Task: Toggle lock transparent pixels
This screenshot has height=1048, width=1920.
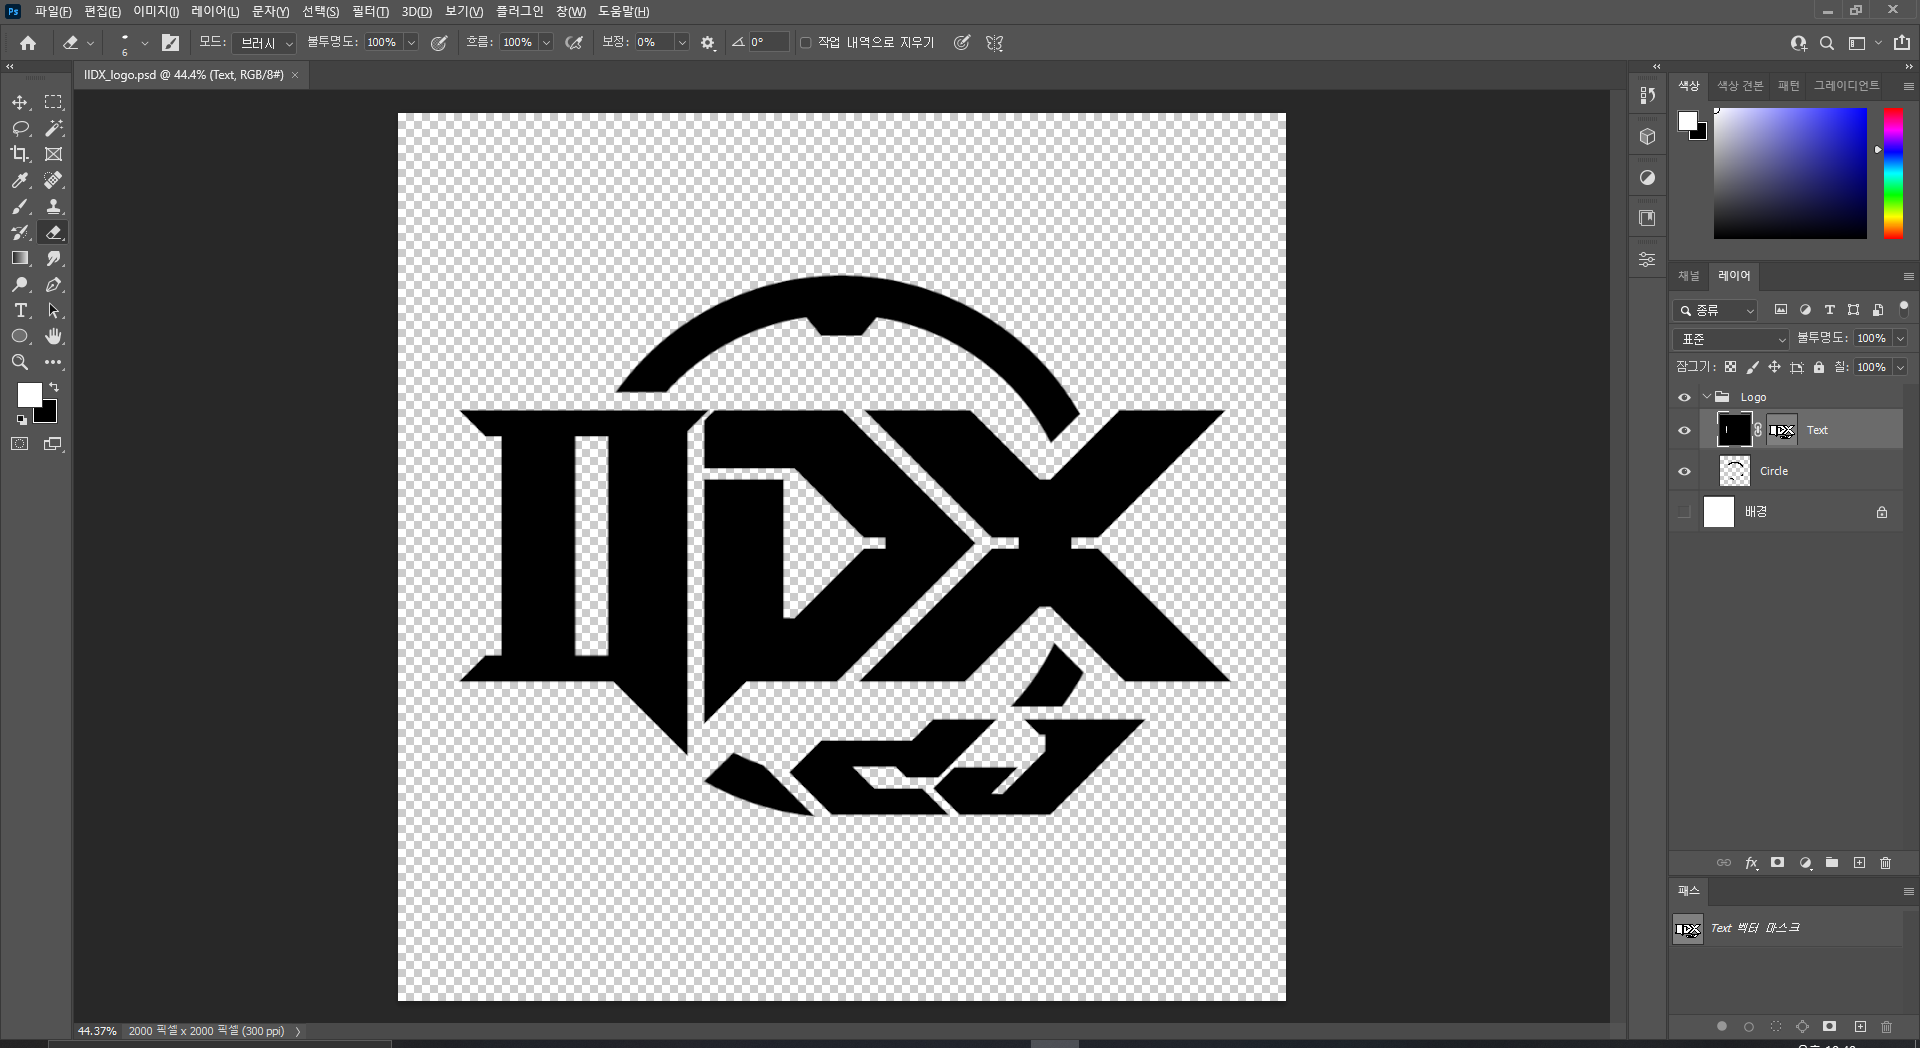Action: click(x=1730, y=367)
